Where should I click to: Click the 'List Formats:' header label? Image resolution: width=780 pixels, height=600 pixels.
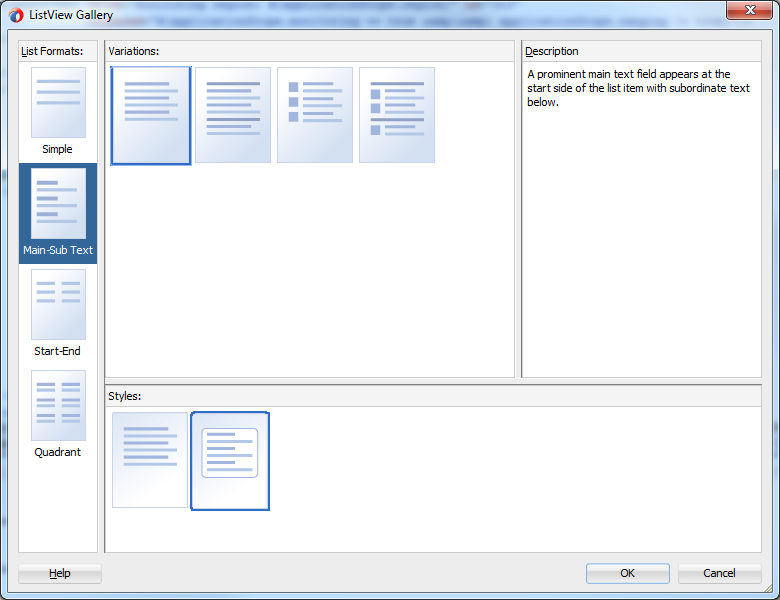point(52,51)
